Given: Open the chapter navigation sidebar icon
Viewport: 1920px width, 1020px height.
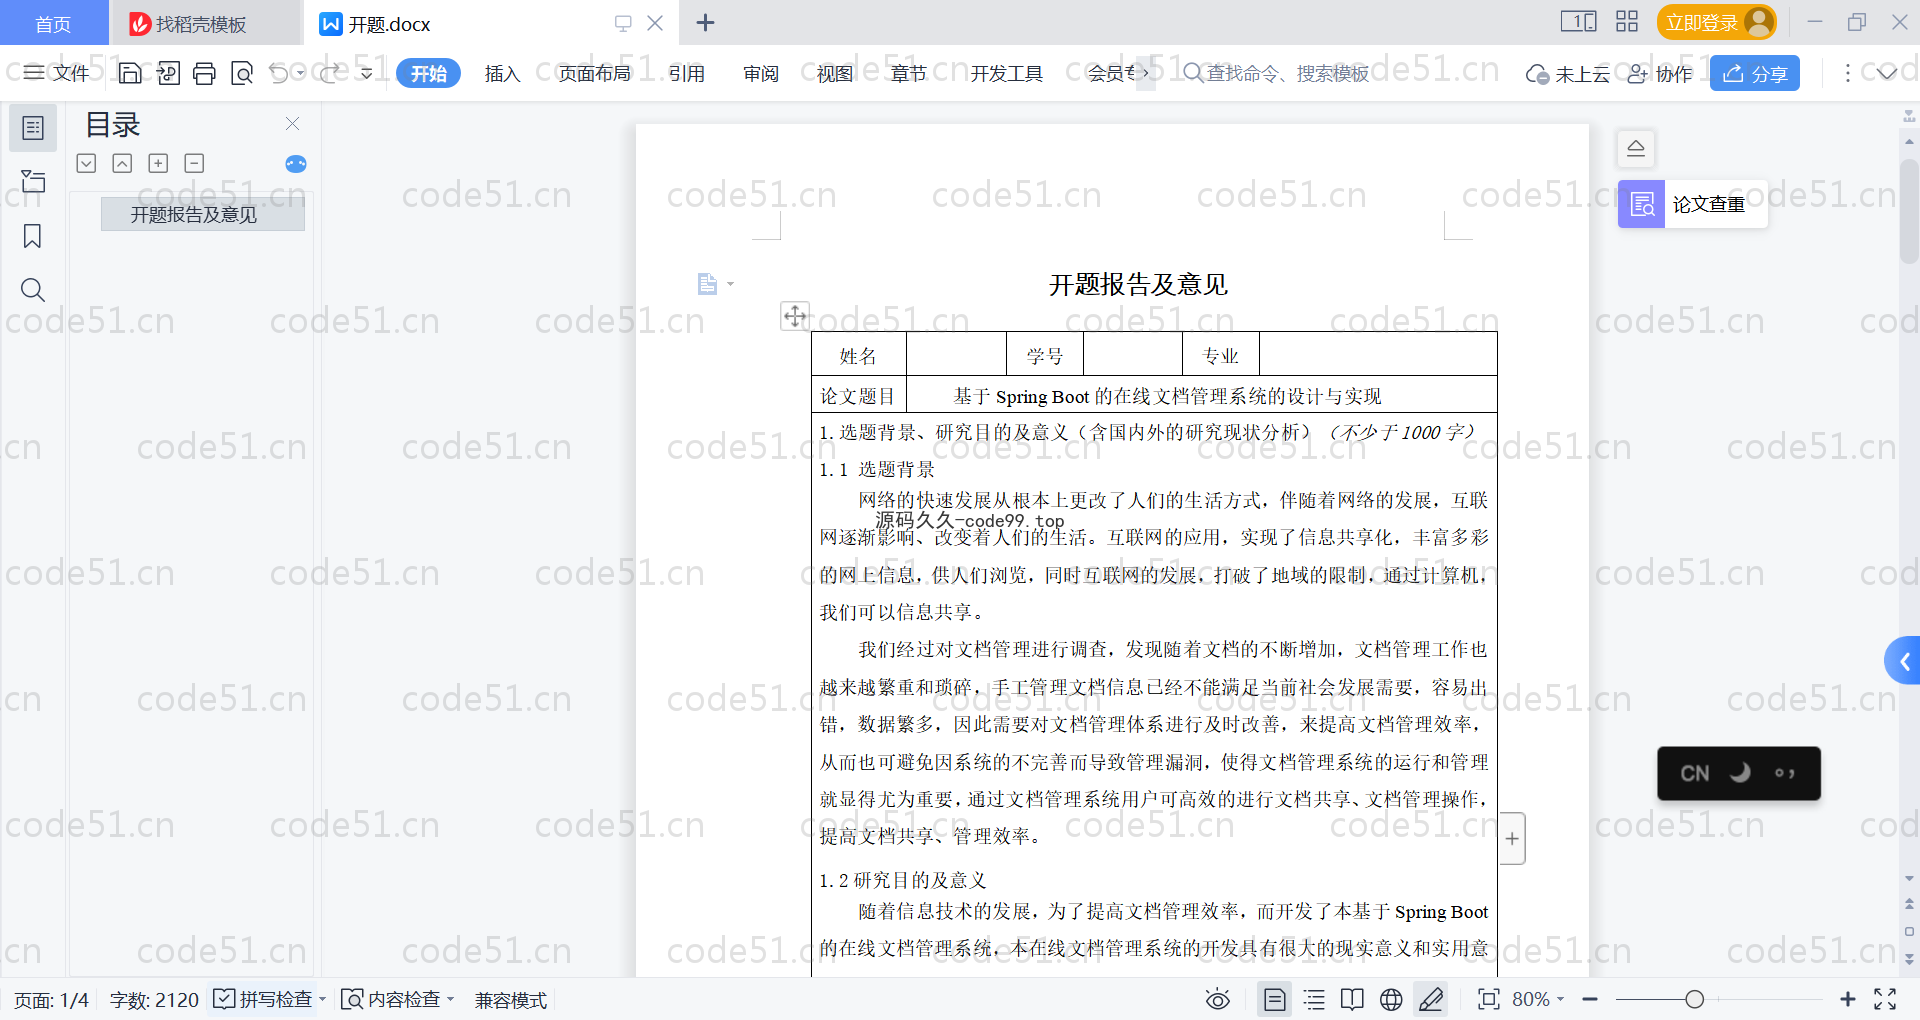Looking at the screenshot, I should pos(33,182).
